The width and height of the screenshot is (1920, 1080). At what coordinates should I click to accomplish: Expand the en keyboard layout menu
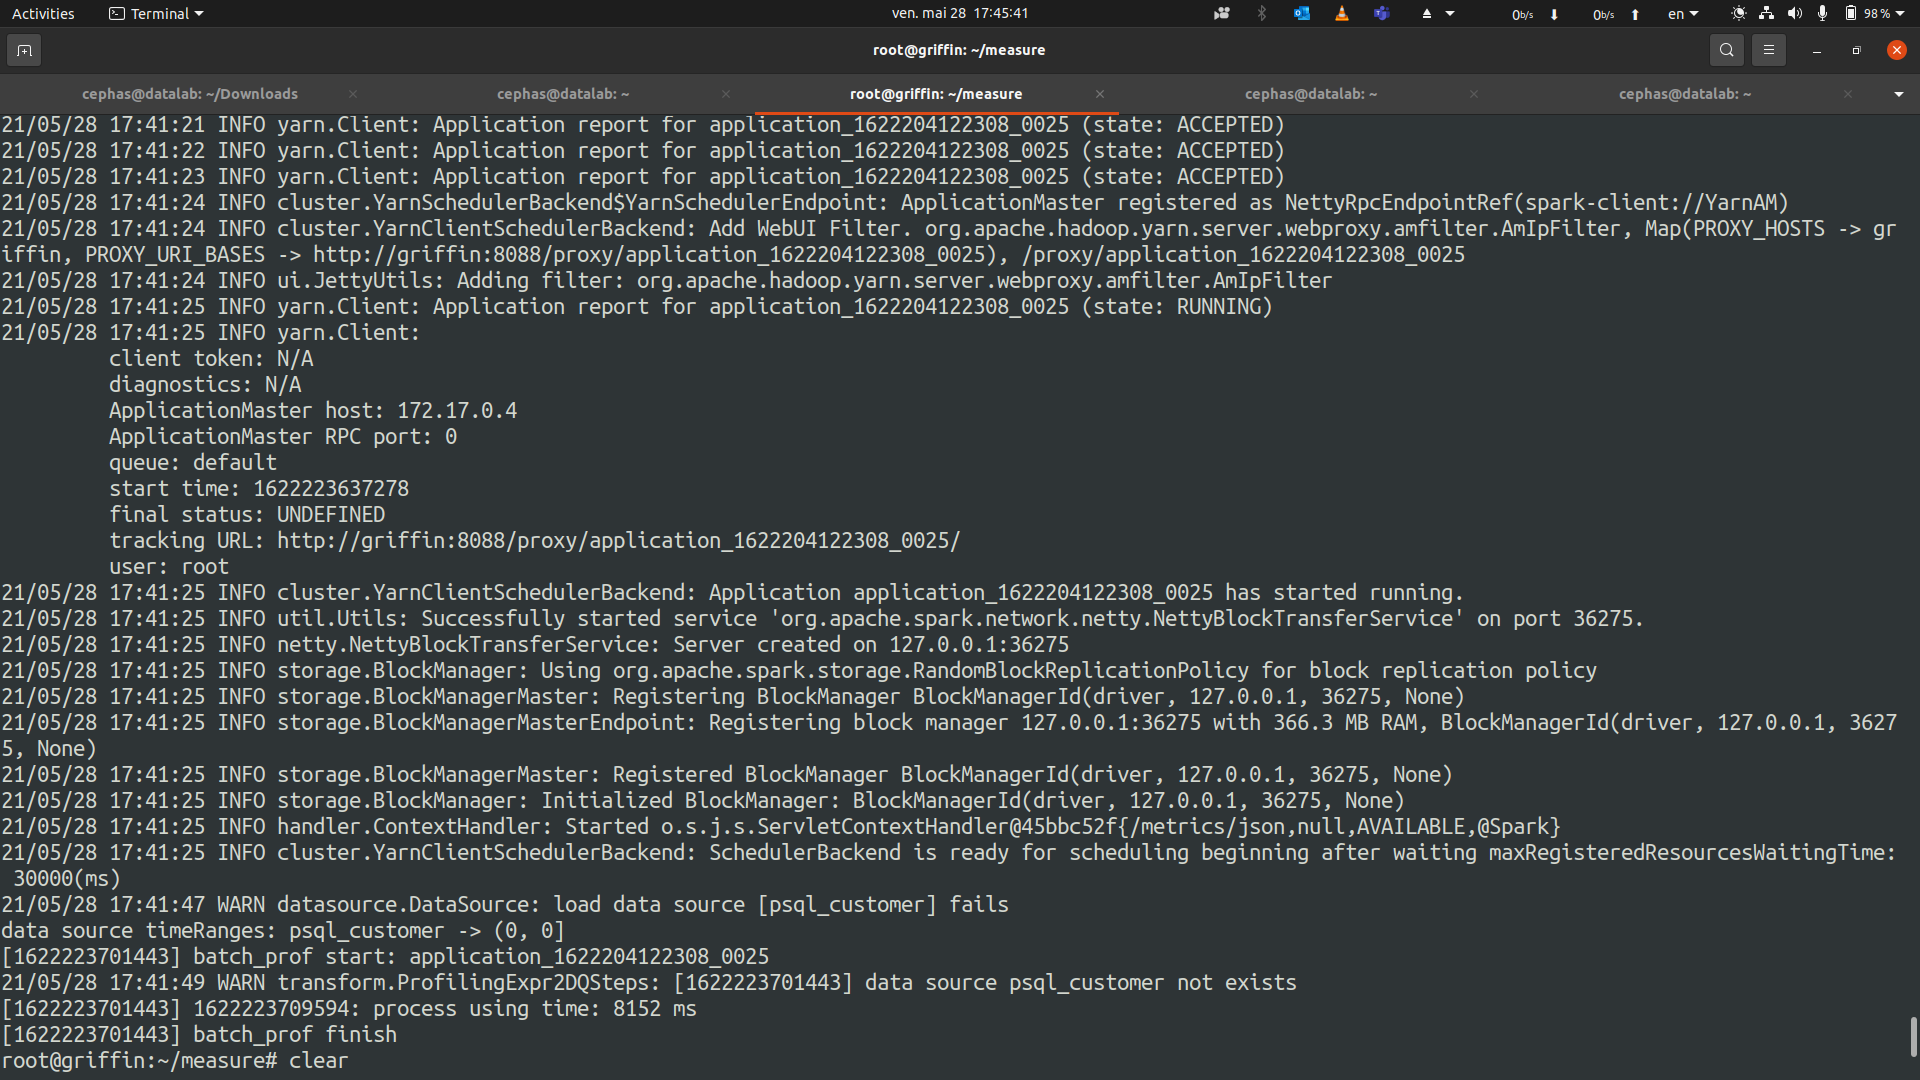coord(1682,14)
